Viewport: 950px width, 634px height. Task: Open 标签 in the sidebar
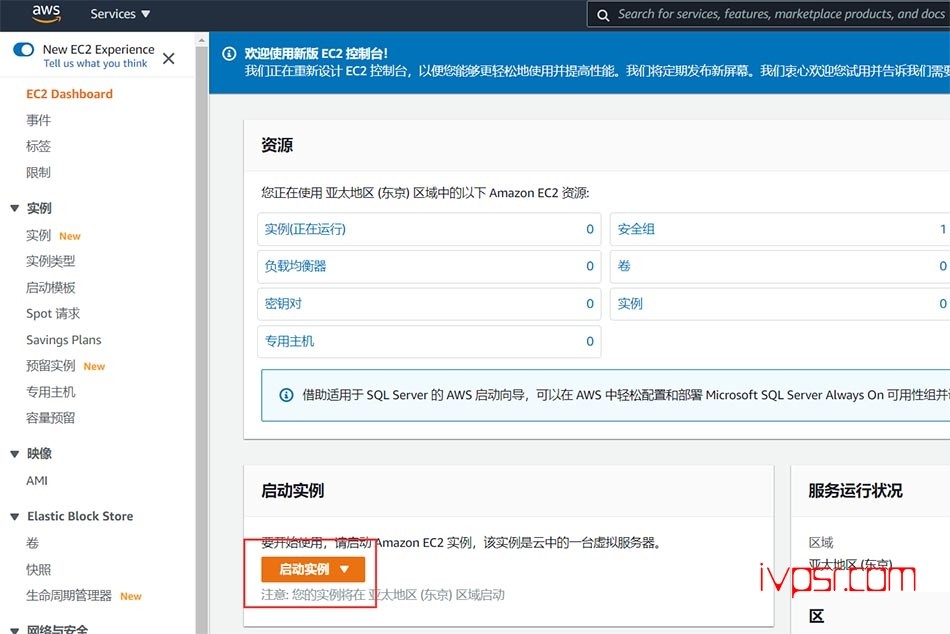click(x=38, y=146)
